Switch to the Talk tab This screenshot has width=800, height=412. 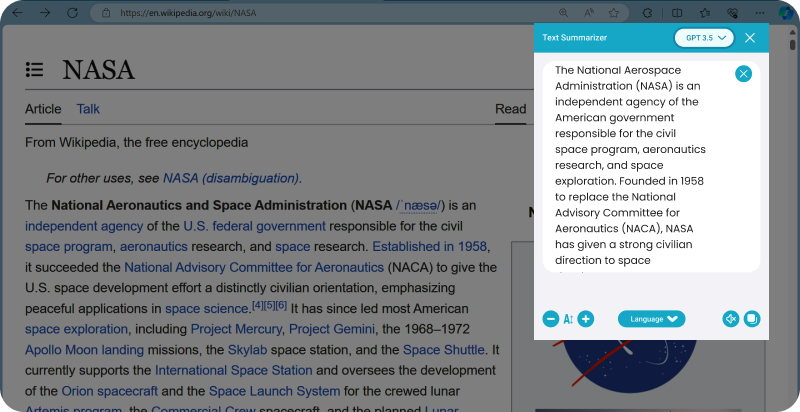coord(88,109)
